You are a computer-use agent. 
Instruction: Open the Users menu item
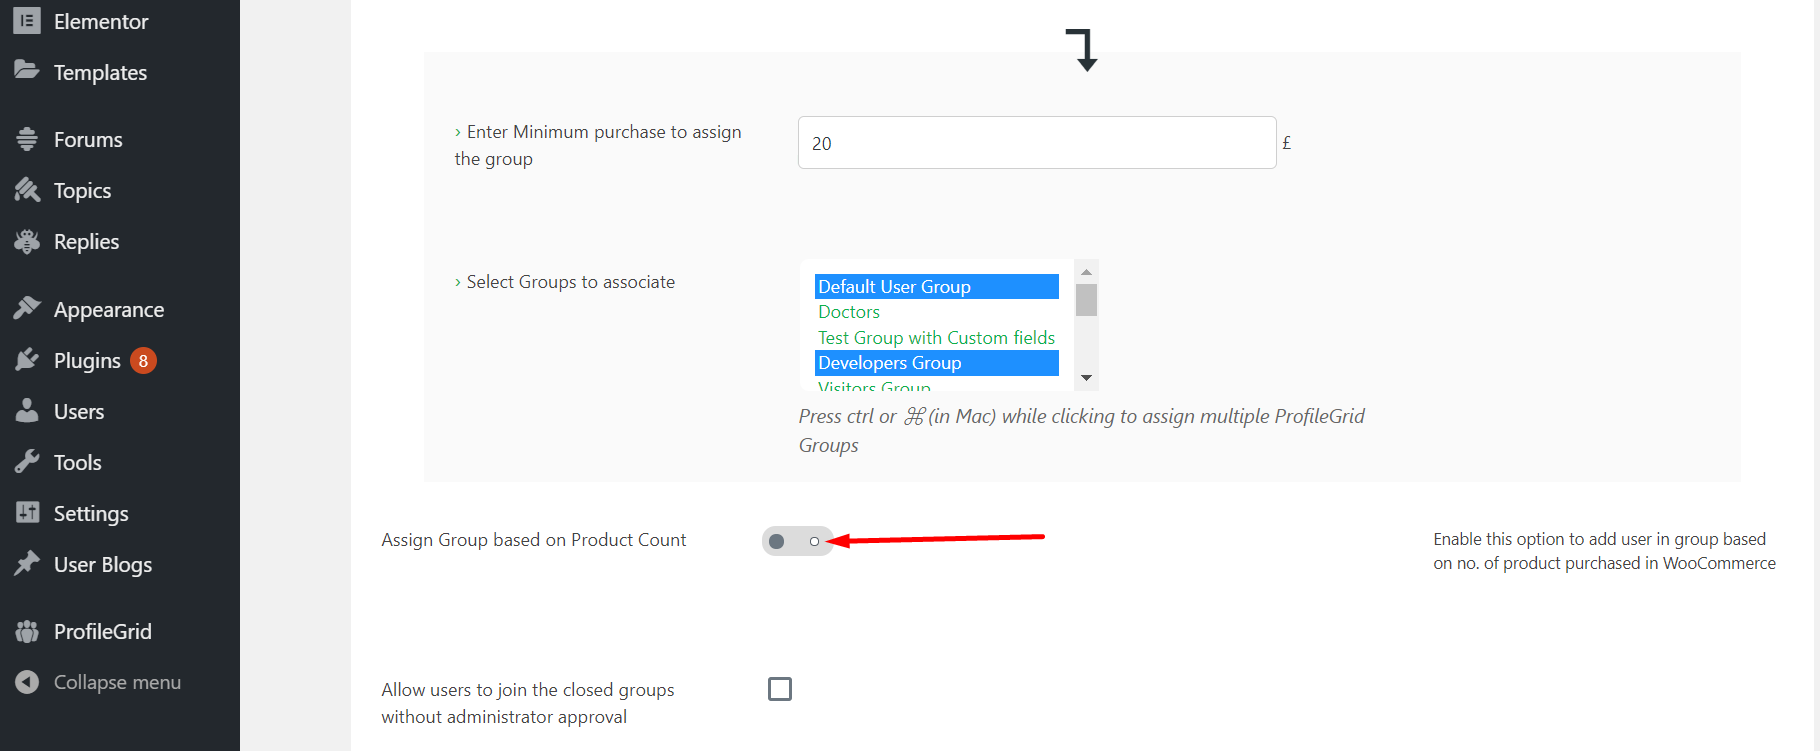(79, 411)
